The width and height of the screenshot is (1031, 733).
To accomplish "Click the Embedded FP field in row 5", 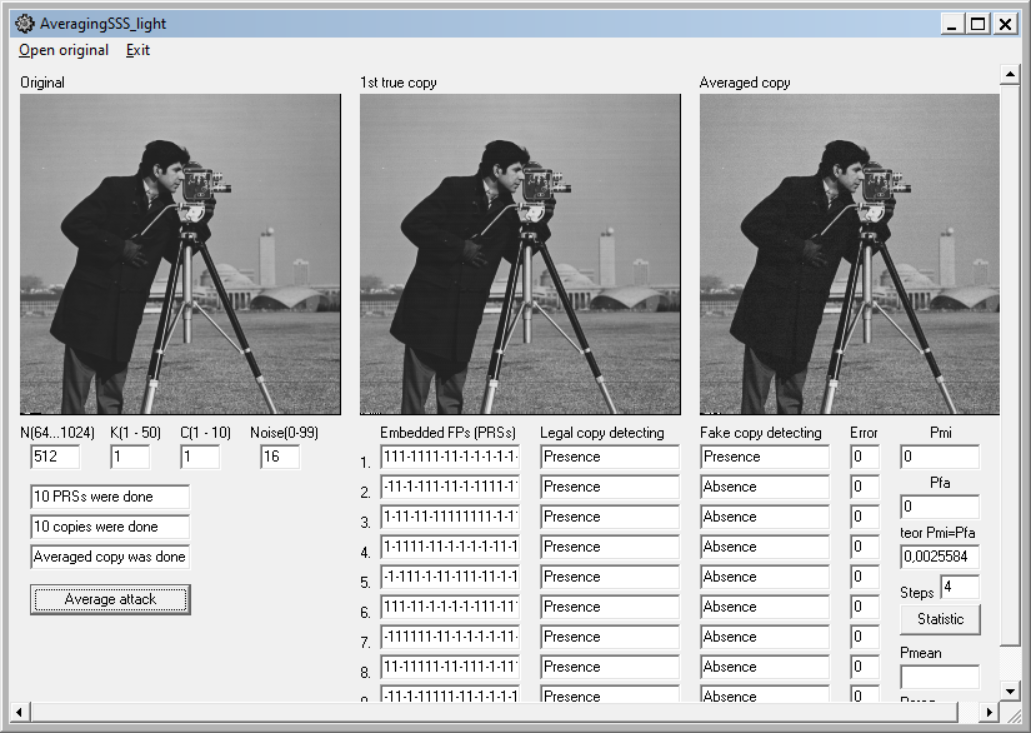I will [450, 577].
